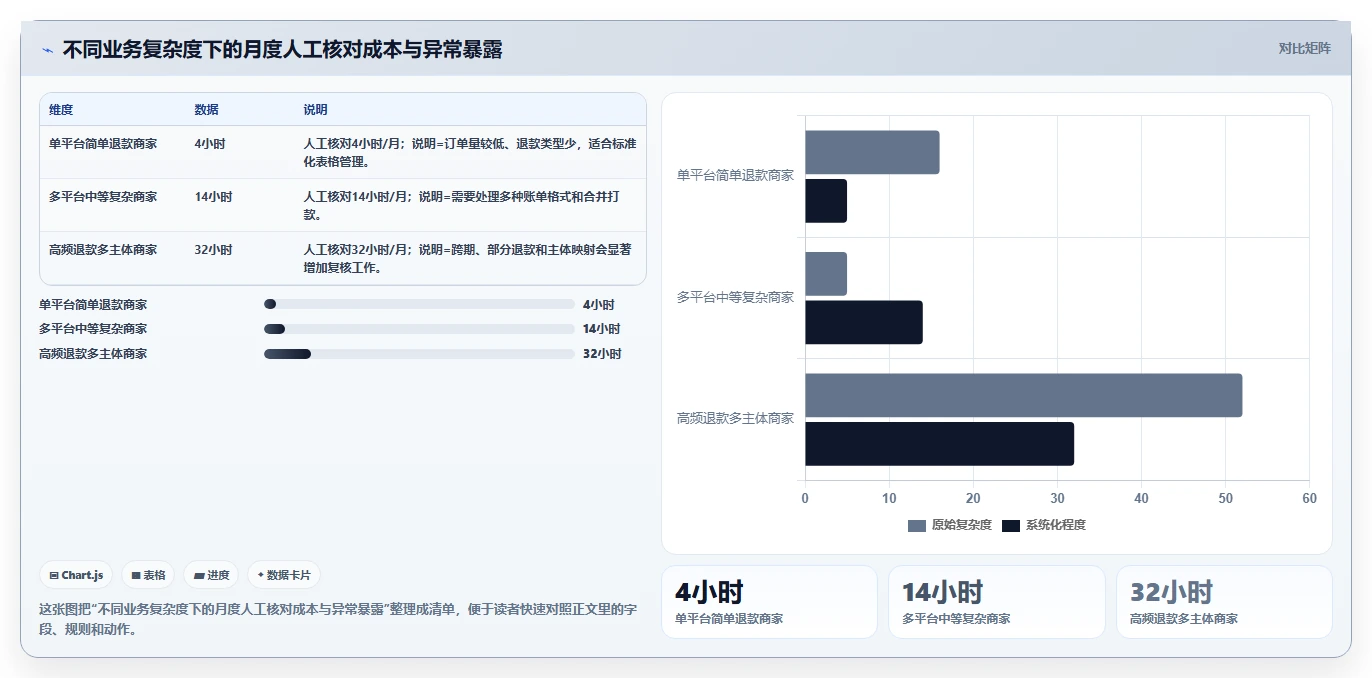Click the 32小时 data card
Viewport: 1372px width, 678px height.
pos(1224,602)
